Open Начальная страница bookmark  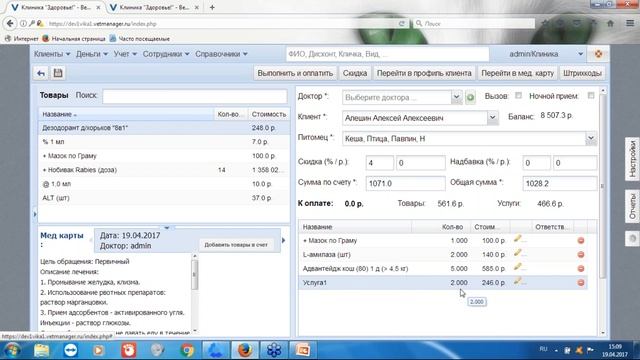click(74, 39)
